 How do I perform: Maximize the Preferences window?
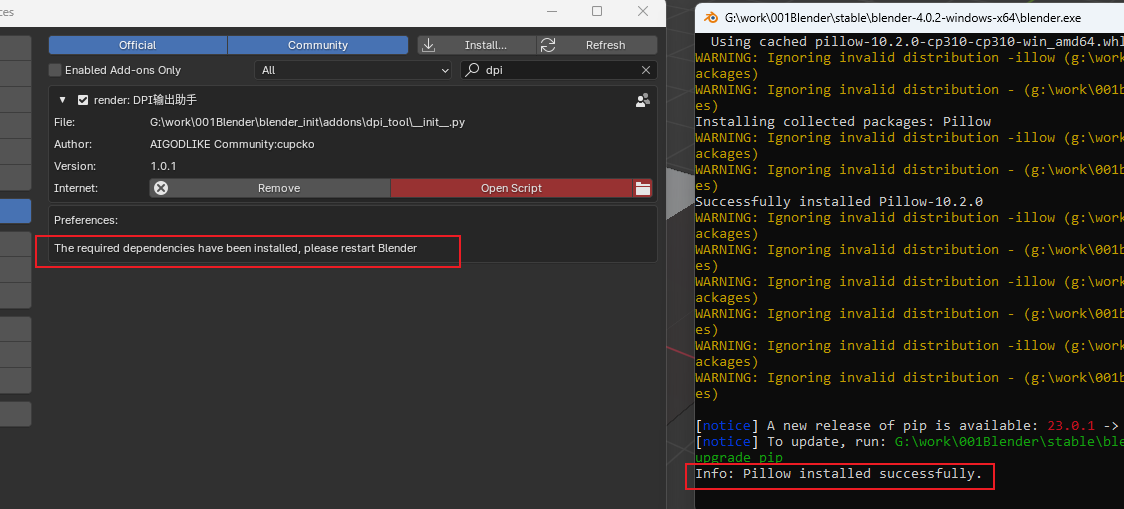point(596,11)
